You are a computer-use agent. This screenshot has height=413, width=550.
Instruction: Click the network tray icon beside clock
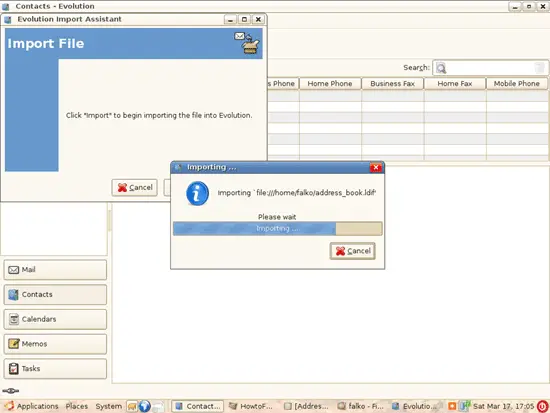click(x=464, y=406)
